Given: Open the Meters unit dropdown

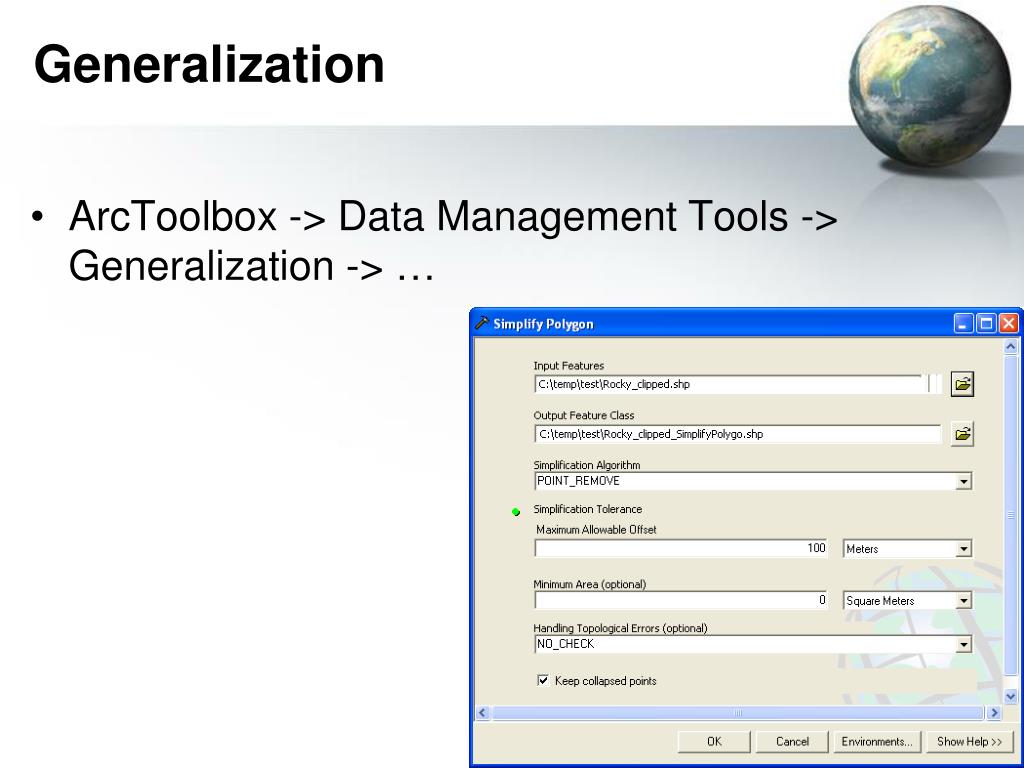Looking at the screenshot, I should (x=963, y=549).
